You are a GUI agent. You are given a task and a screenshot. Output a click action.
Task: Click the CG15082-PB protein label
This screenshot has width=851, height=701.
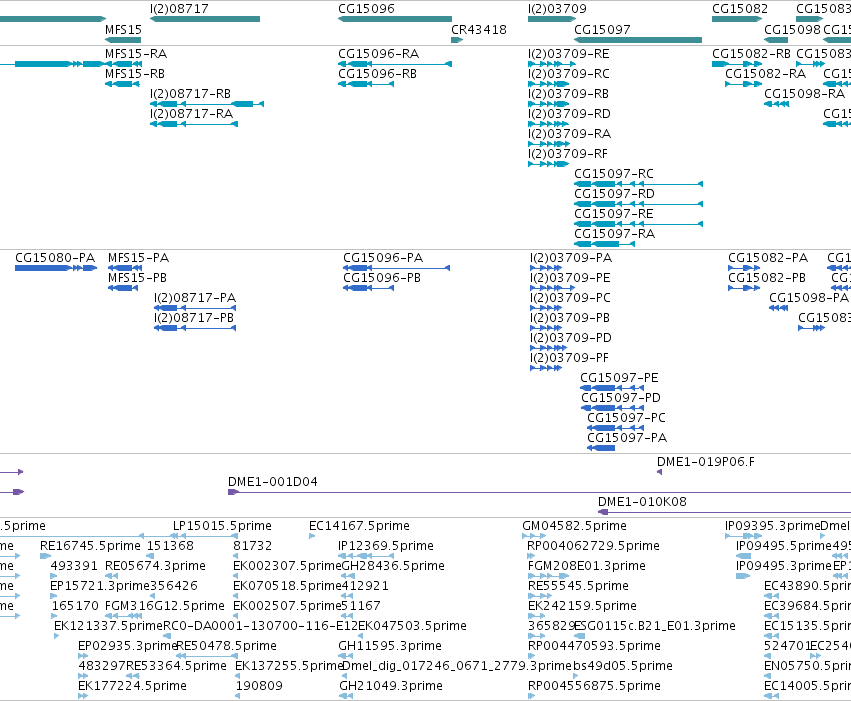tap(767, 278)
